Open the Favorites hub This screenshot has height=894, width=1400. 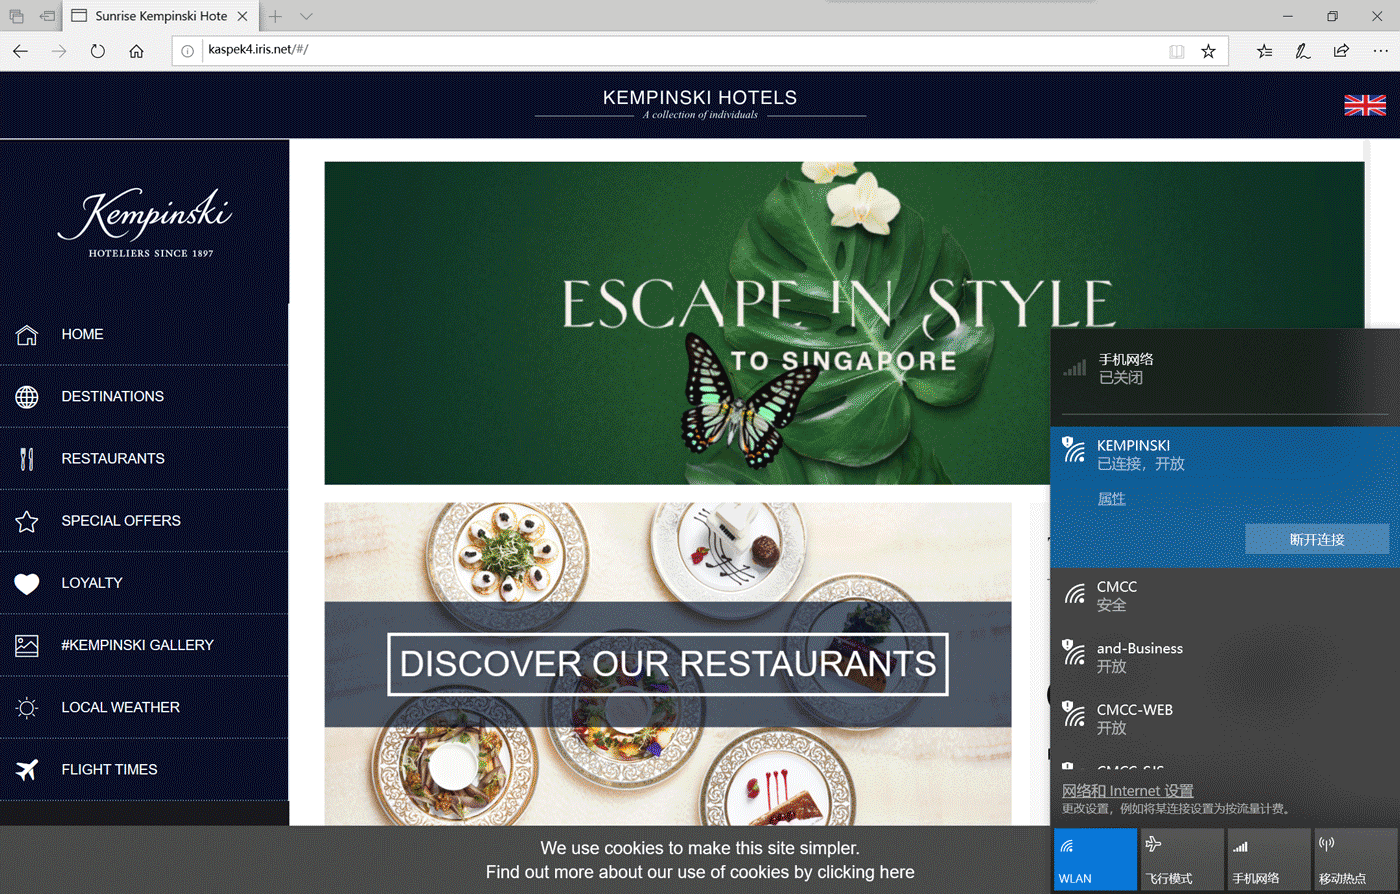1265,51
